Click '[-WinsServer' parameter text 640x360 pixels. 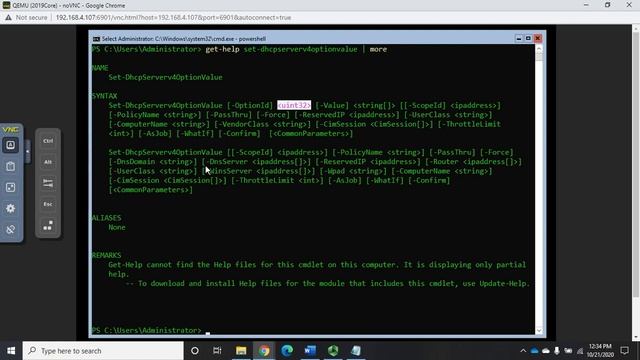pos(226,171)
